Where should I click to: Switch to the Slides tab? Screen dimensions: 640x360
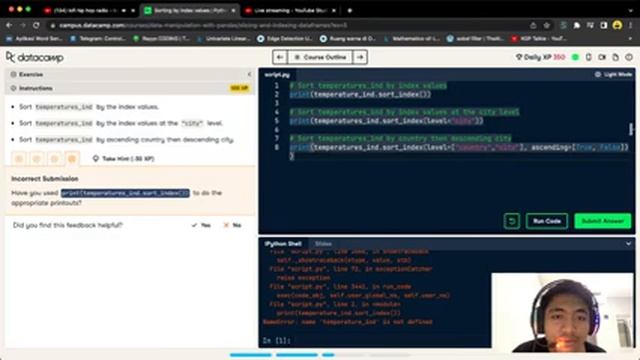pos(323,244)
